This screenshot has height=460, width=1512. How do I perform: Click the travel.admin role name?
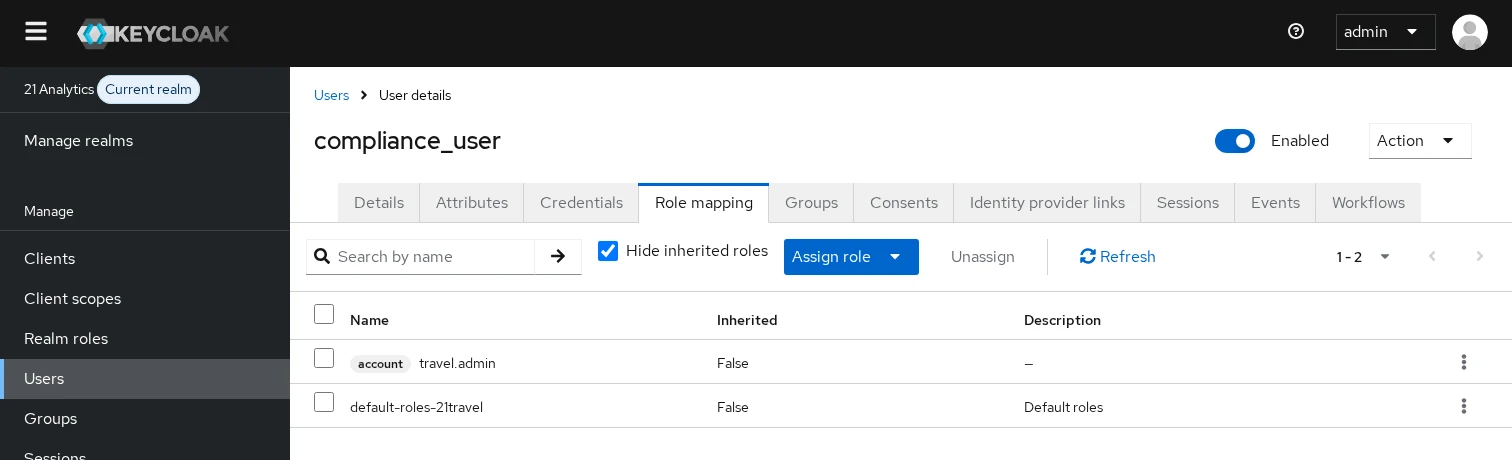point(457,363)
